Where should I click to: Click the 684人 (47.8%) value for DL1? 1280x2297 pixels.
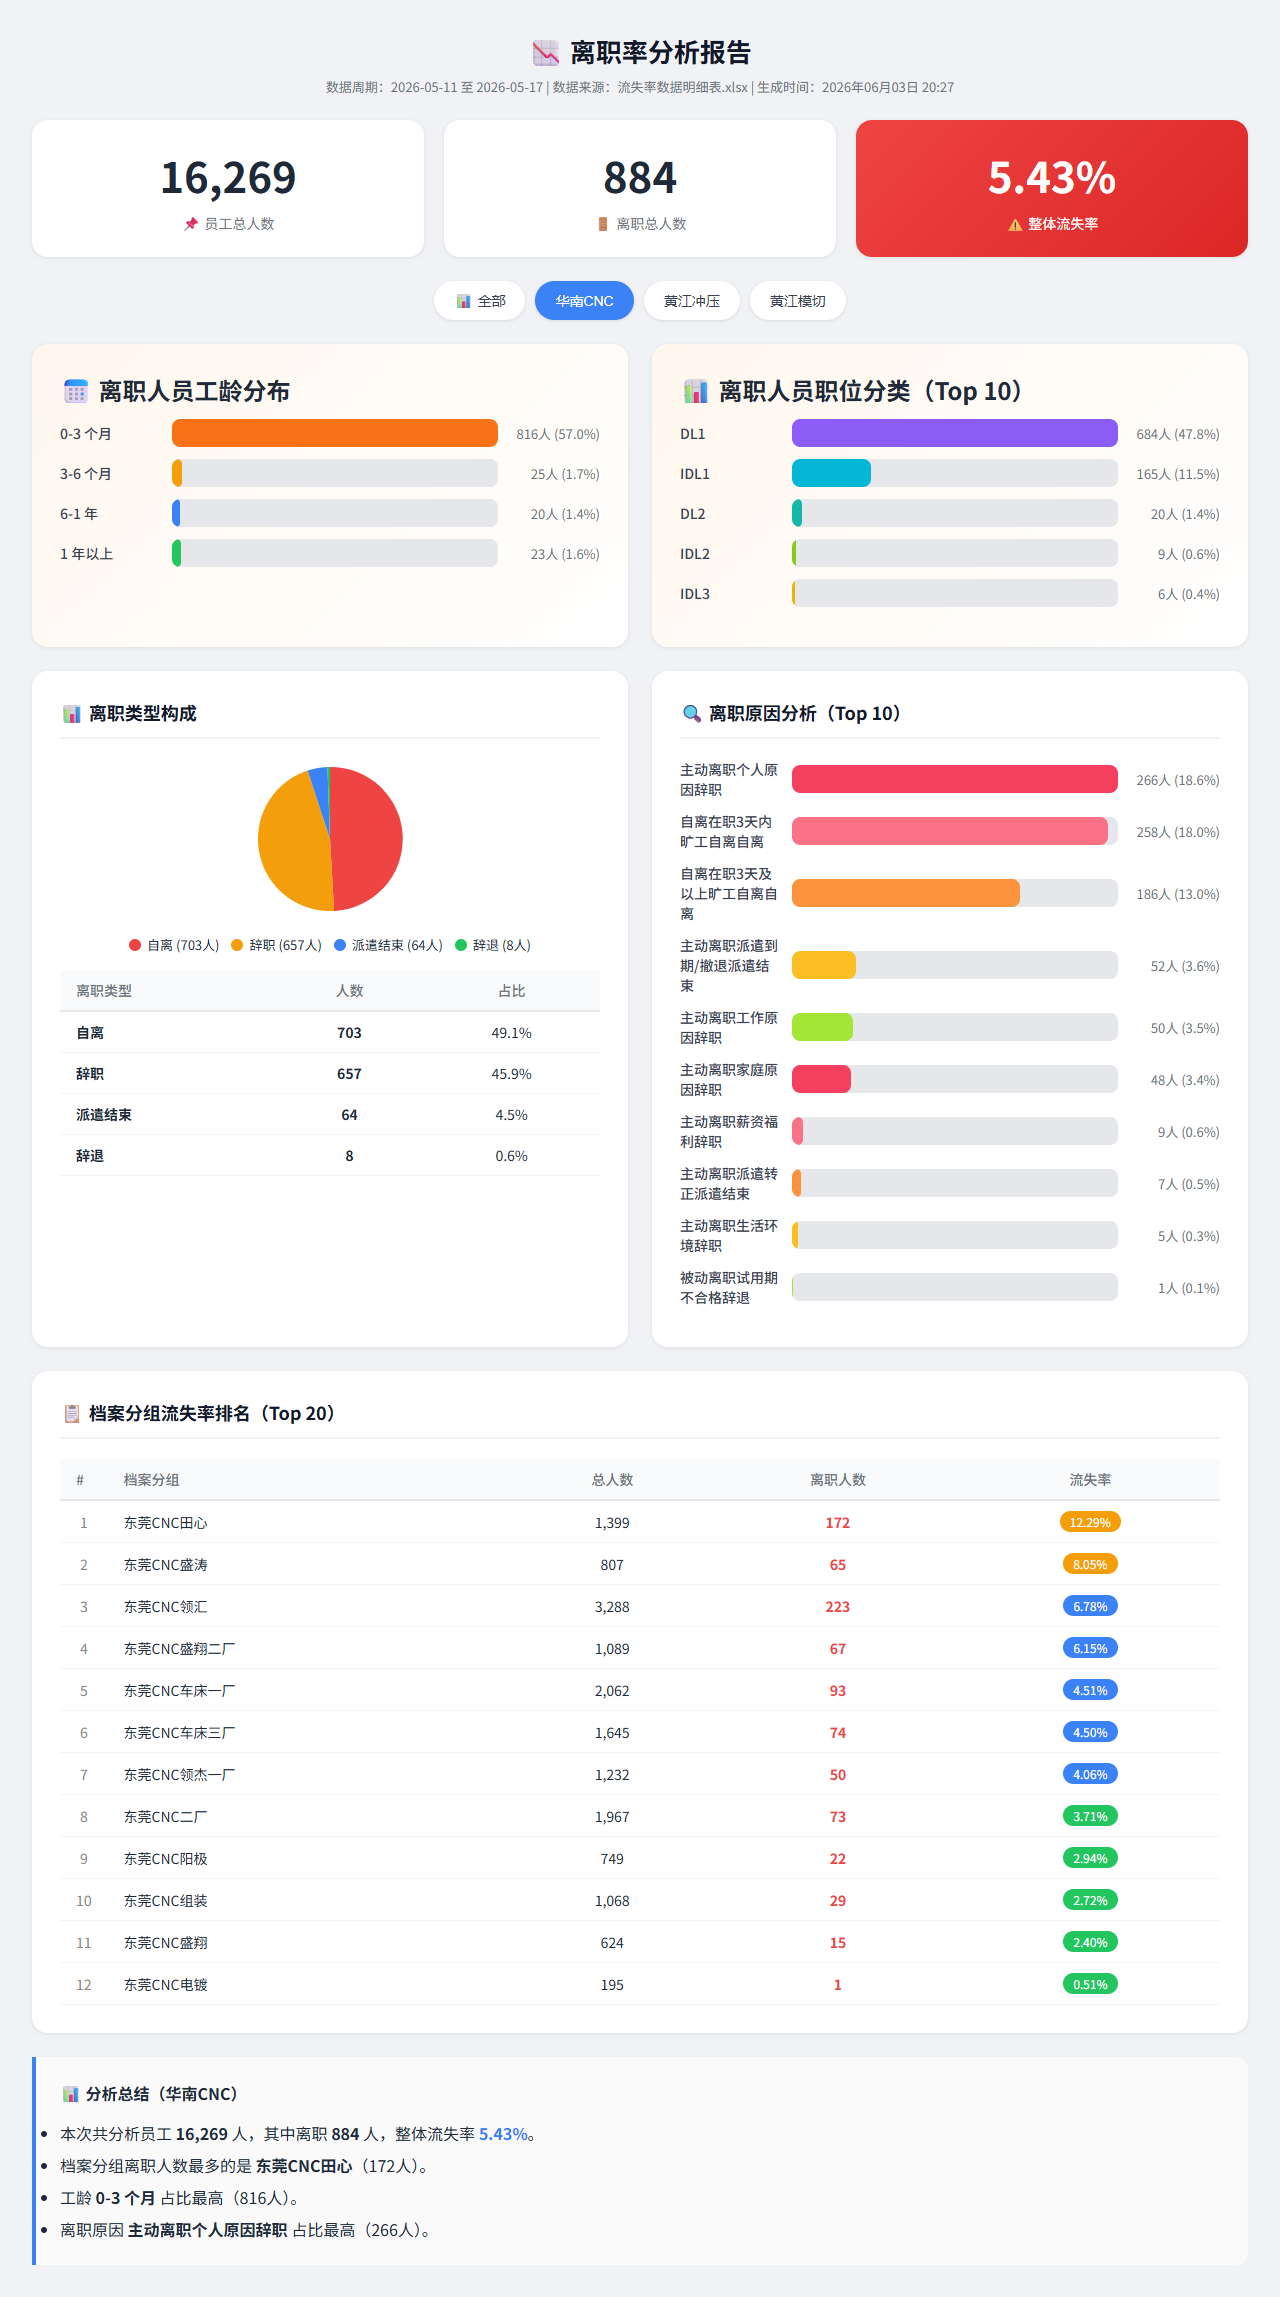[1178, 434]
